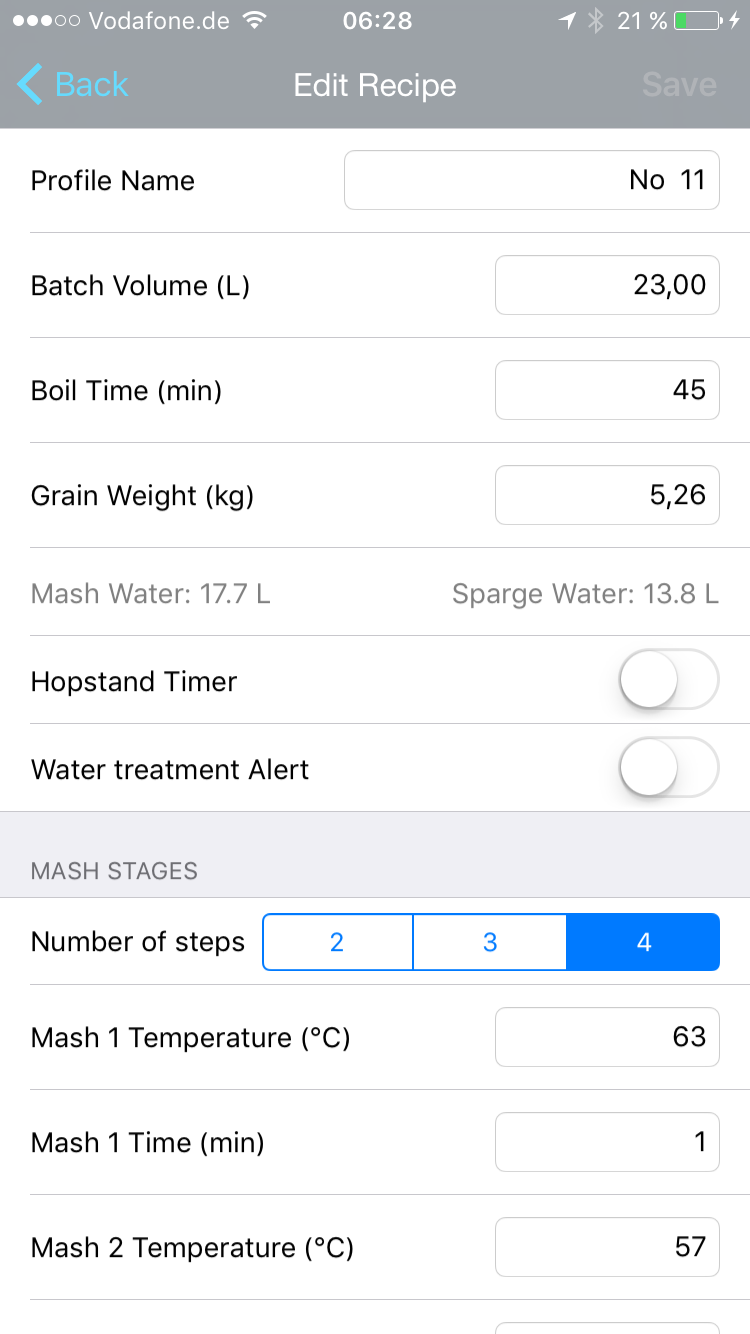750x1334 pixels.
Task: Tap the Wi-Fi signal icon
Action: (256, 21)
